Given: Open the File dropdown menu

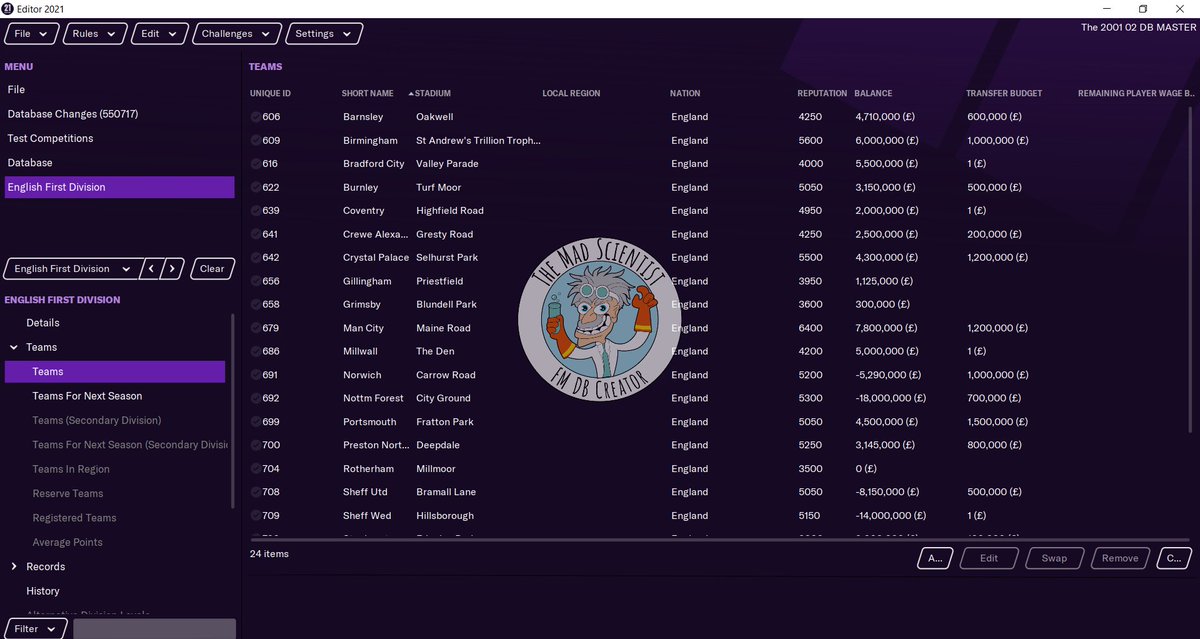Looking at the screenshot, I should 31,34.
